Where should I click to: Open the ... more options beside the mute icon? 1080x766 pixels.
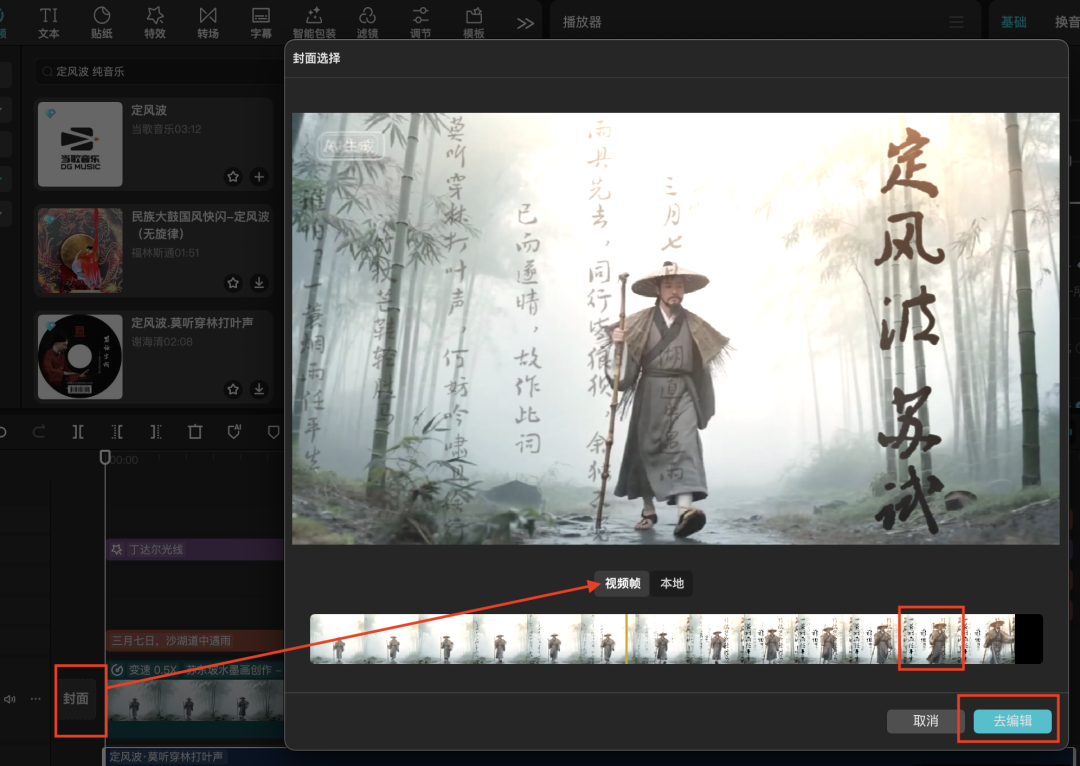pos(36,700)
